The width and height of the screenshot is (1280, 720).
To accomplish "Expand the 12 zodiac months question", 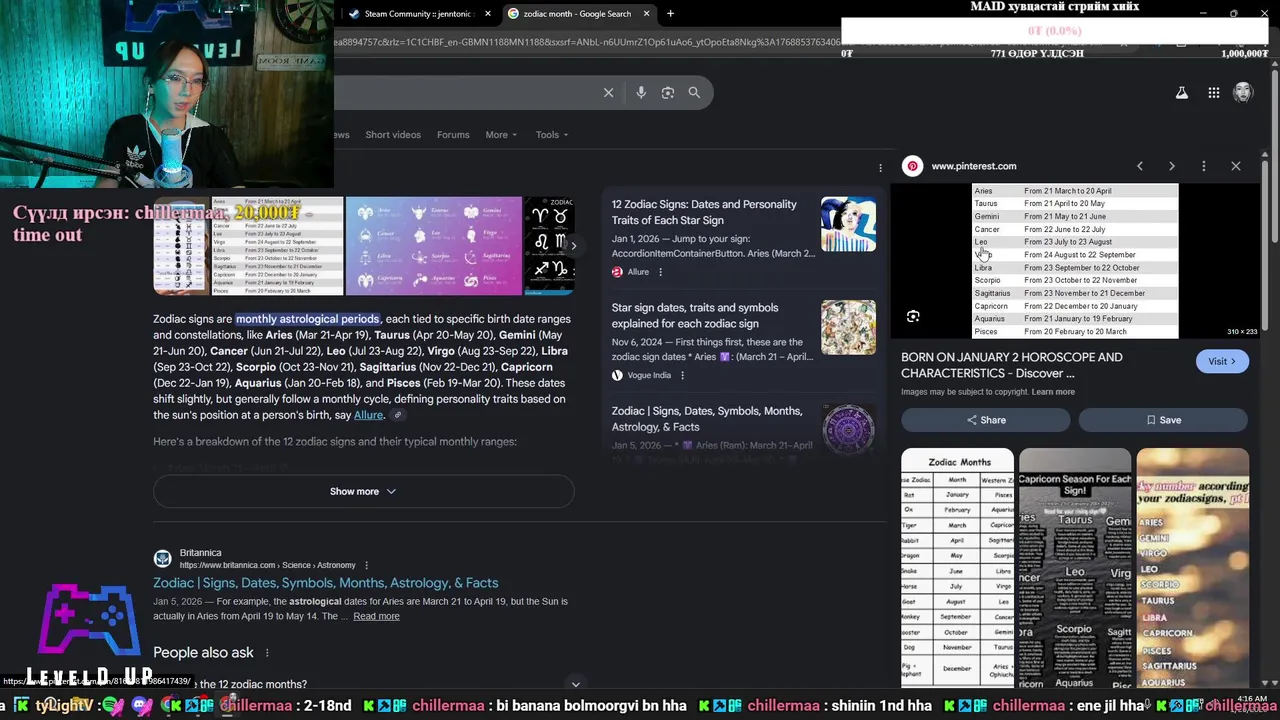I will point(363,684).
